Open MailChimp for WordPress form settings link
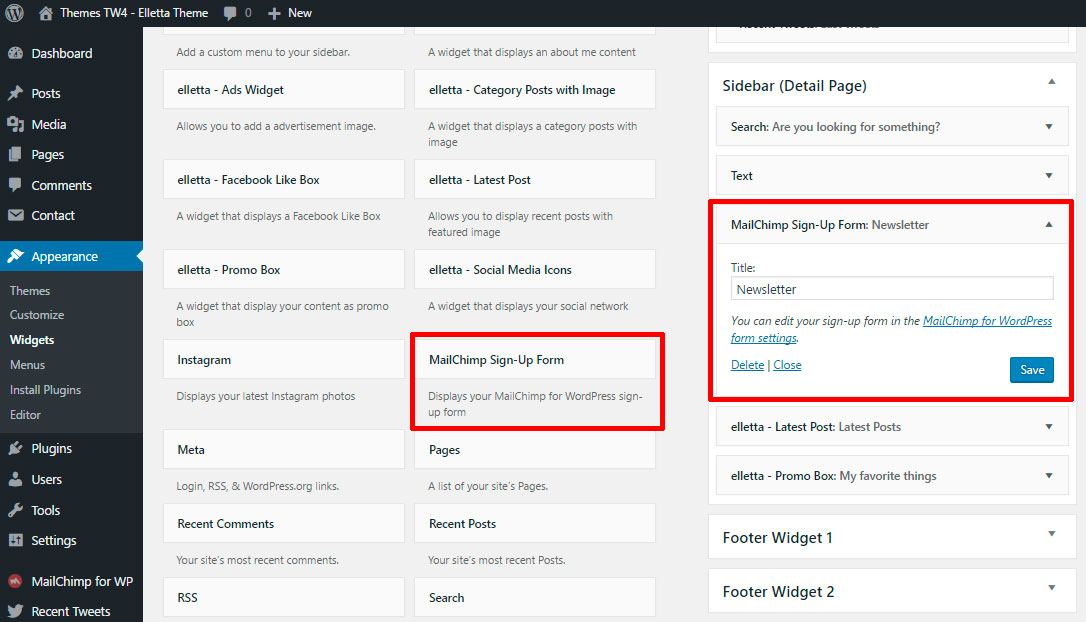The image size is (1086, 622). (987, 321)
